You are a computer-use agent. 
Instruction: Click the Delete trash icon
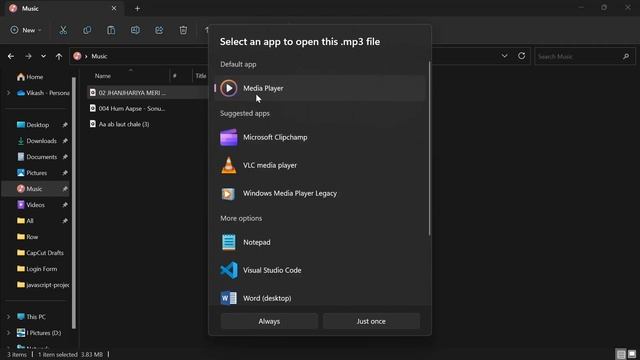click(x=183, y=30)
